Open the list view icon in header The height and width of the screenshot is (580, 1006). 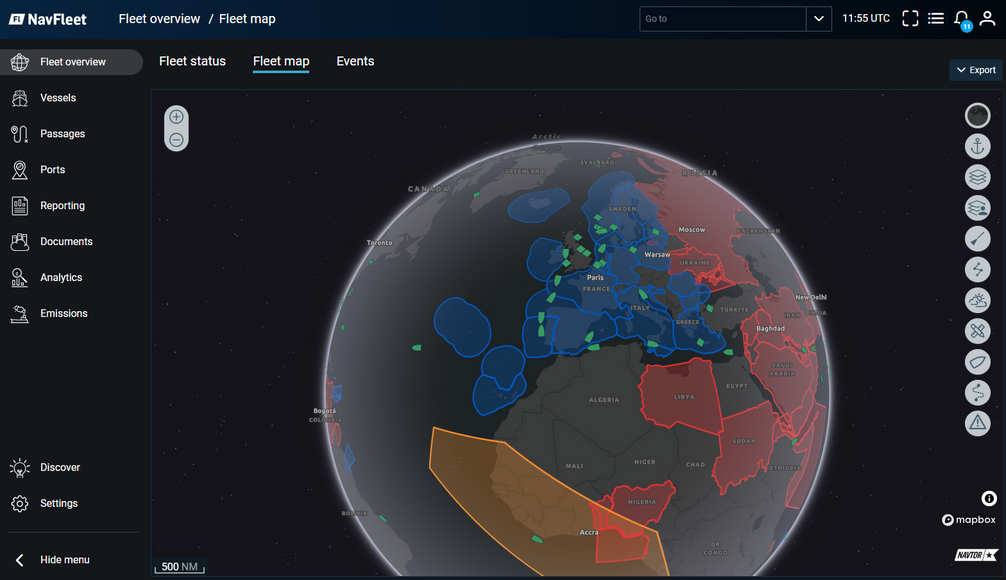coord(935,19)
